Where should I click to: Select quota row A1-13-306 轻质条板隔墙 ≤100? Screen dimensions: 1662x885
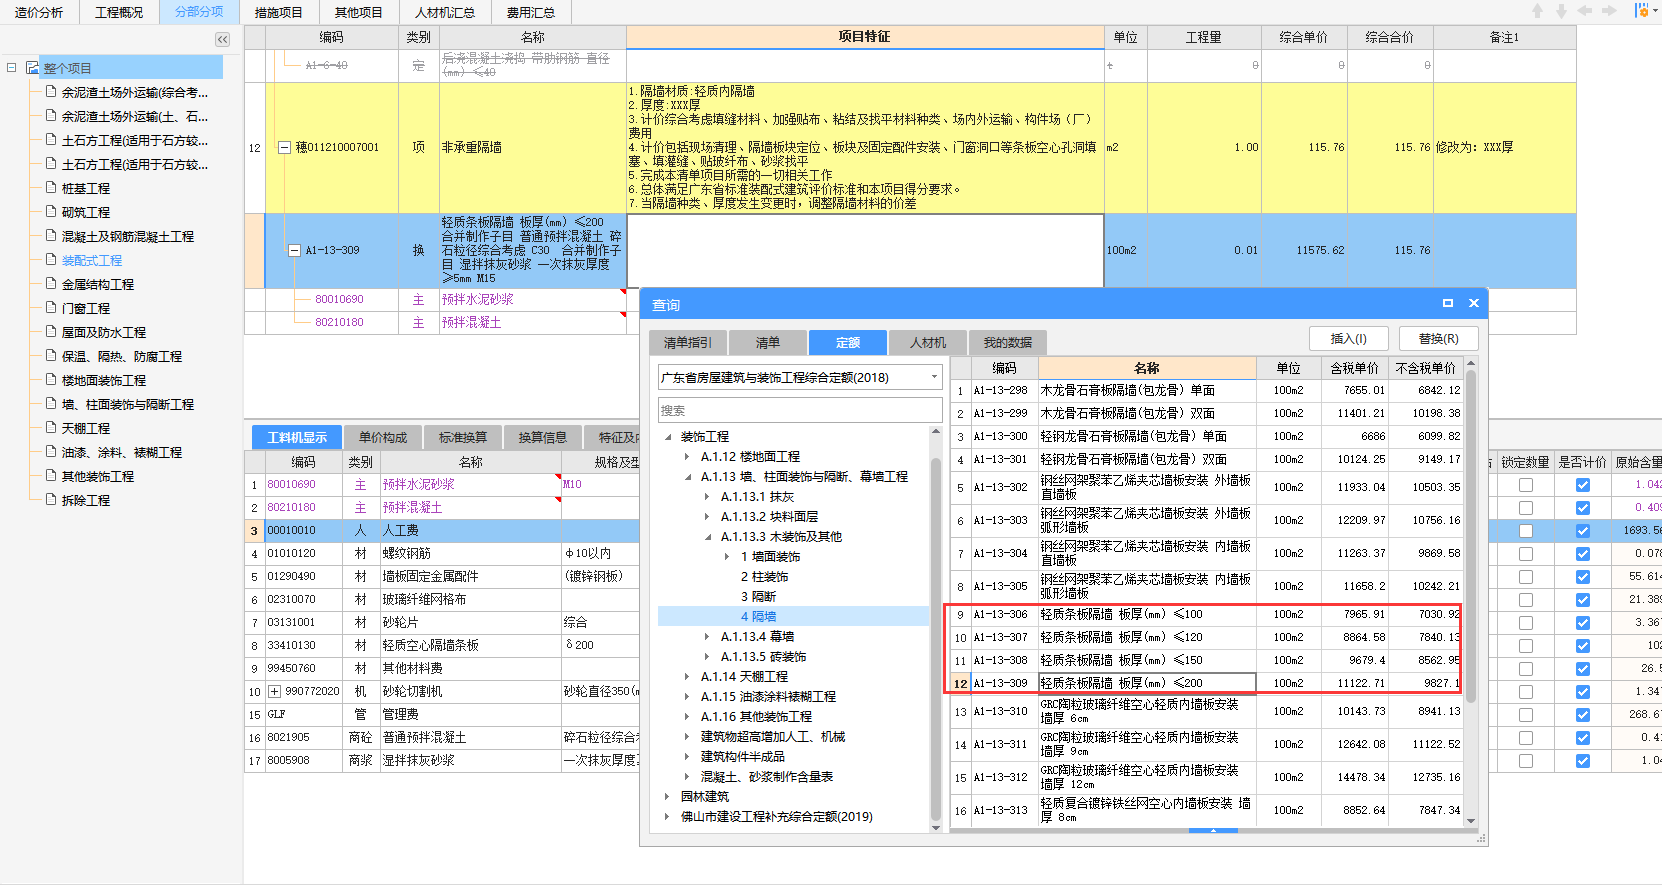click(1206, 614)
